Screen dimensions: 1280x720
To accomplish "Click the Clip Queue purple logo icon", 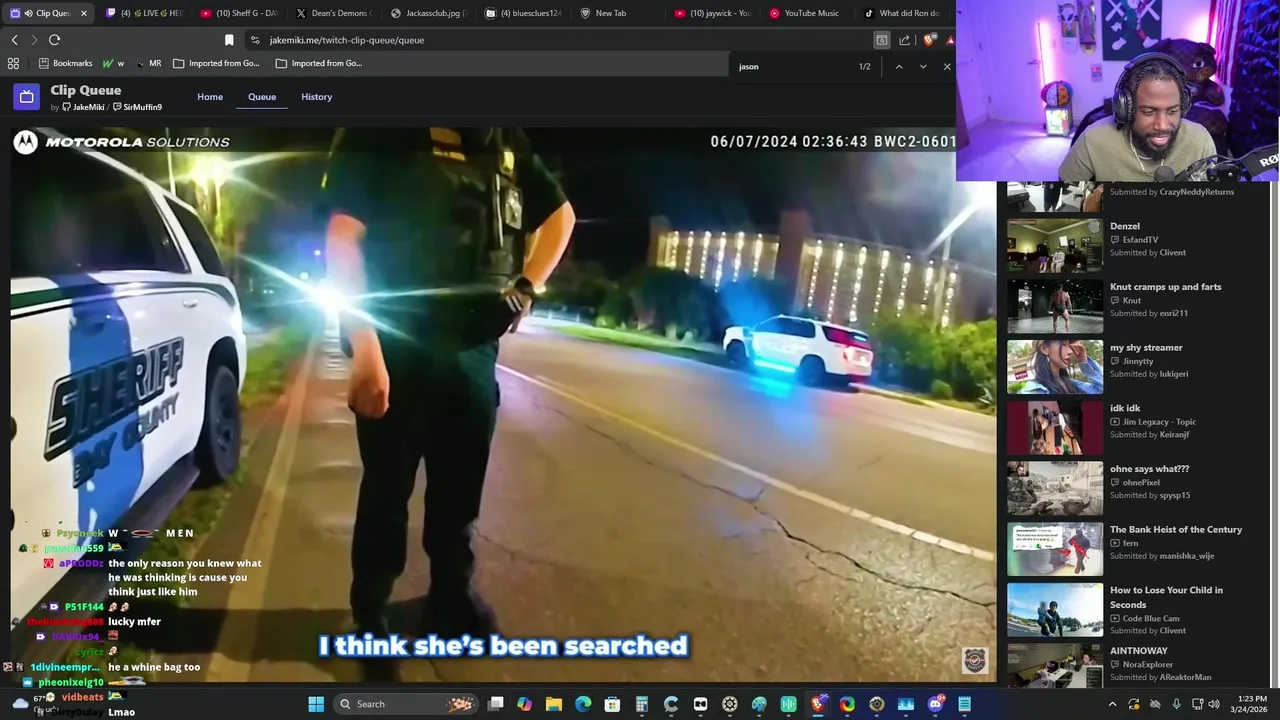I will [27, 97].
